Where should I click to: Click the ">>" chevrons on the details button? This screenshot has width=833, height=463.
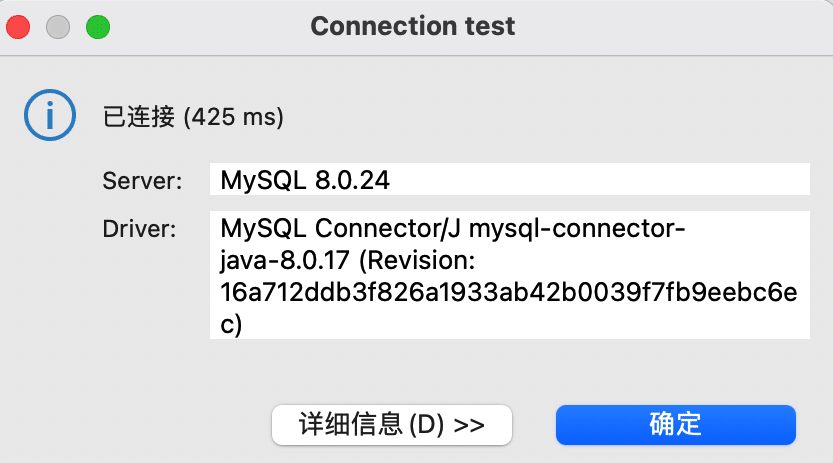click(x=469, y=424)
